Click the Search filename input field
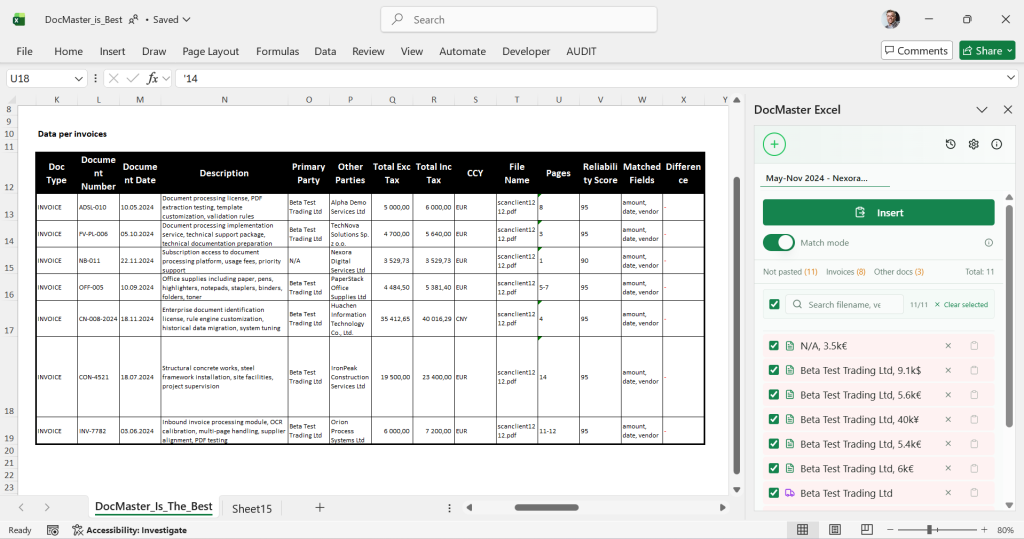 pyautogui.click(x=844, y=304)
